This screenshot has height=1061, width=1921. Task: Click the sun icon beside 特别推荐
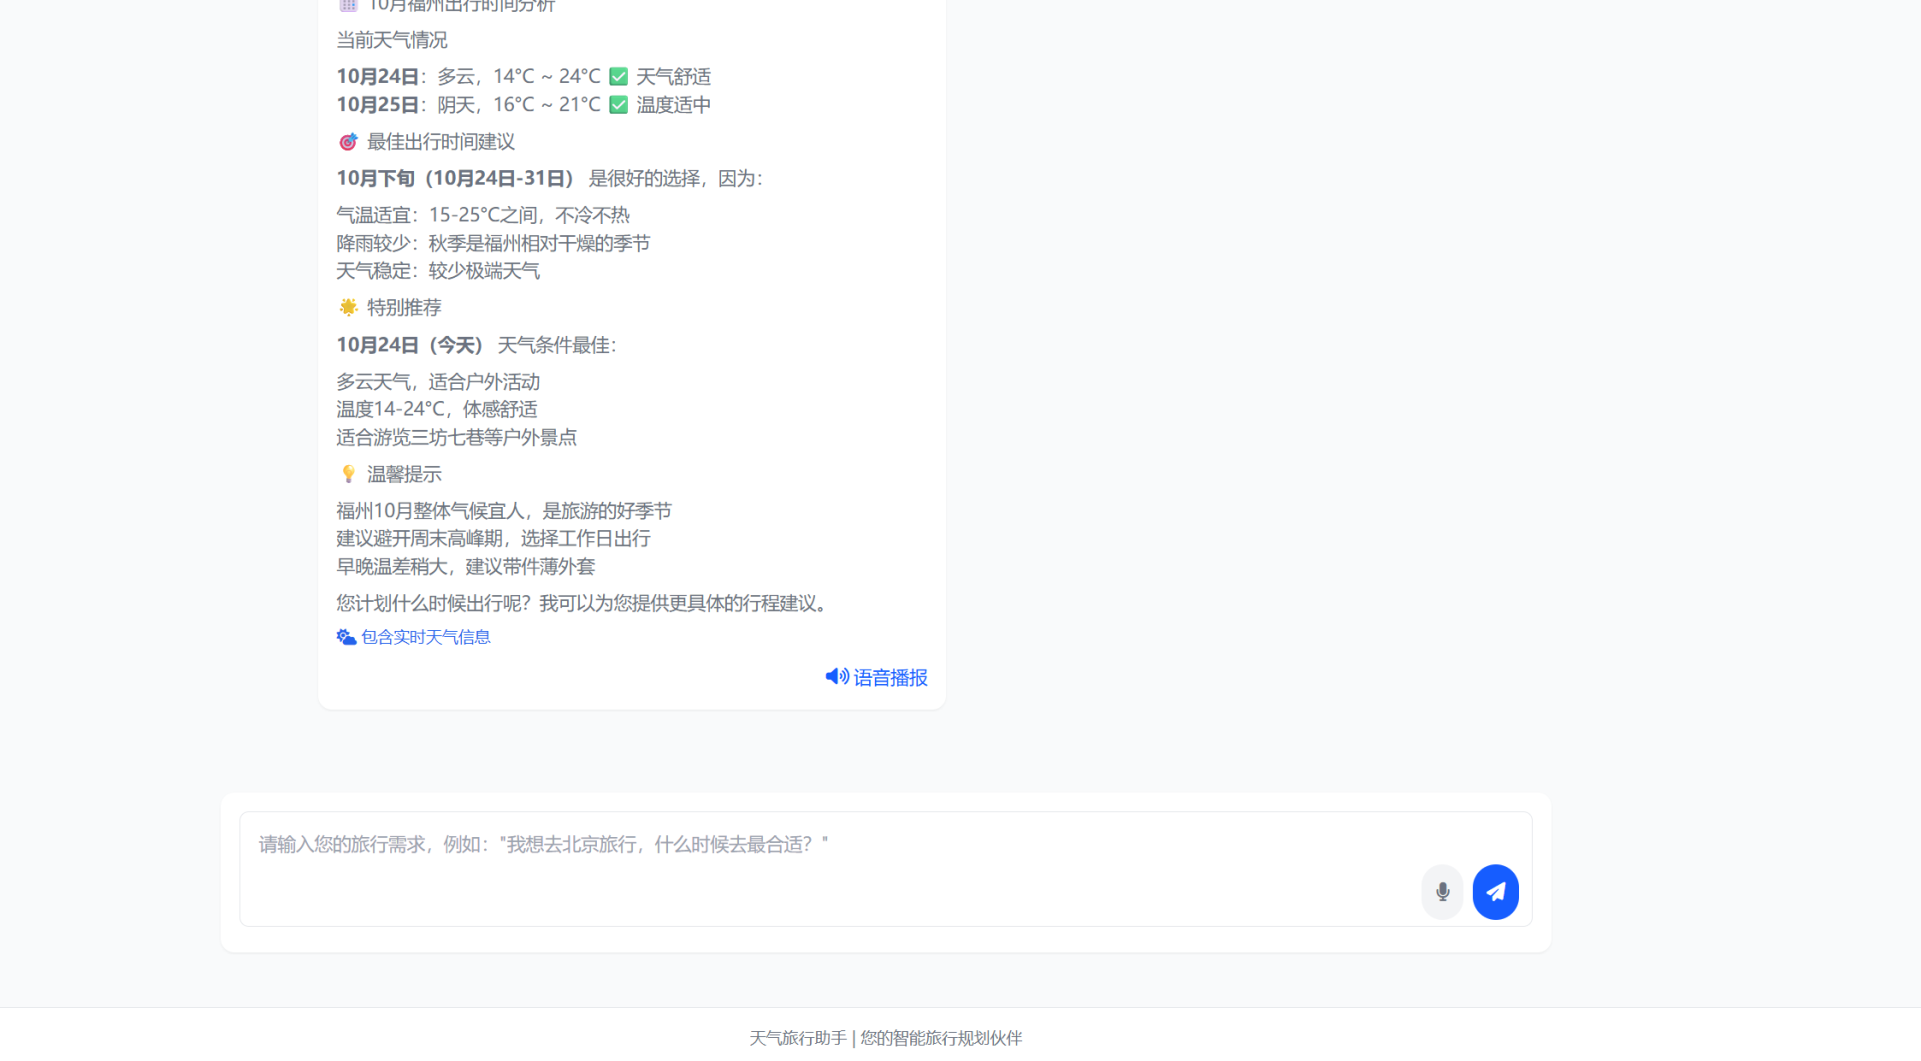point(348,307)
